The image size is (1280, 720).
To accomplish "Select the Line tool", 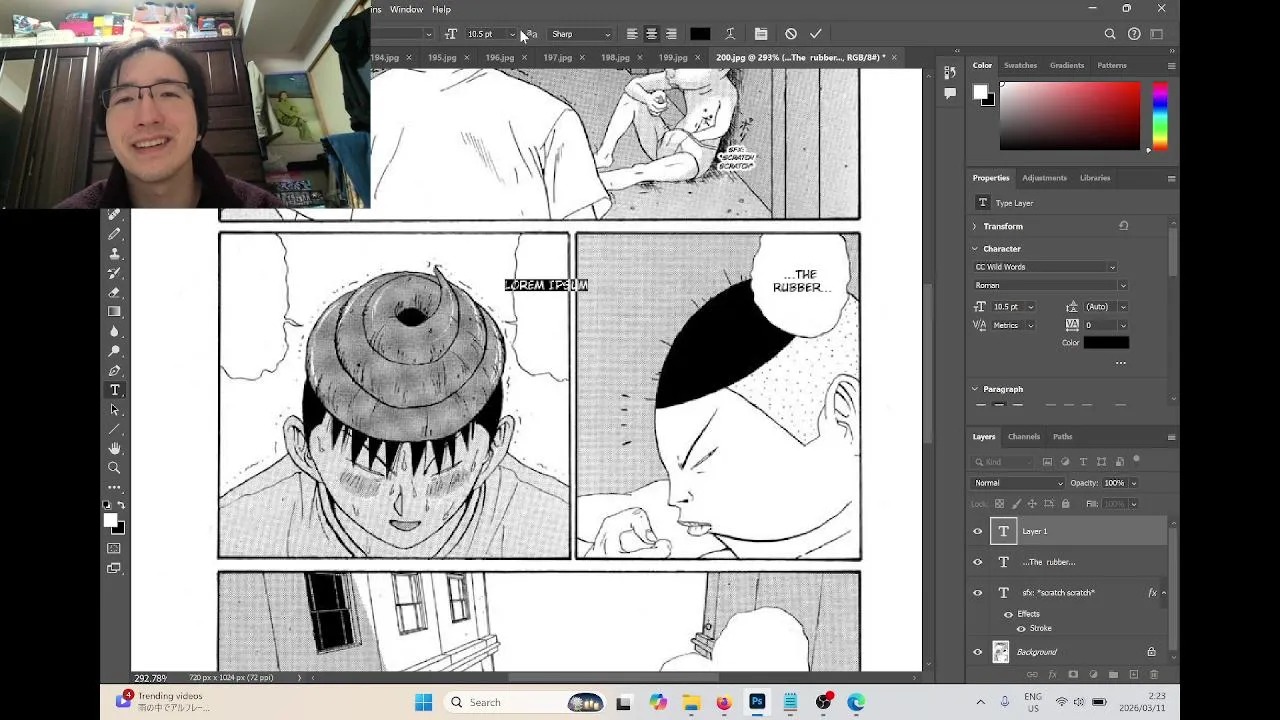I will tap(114, 429).
